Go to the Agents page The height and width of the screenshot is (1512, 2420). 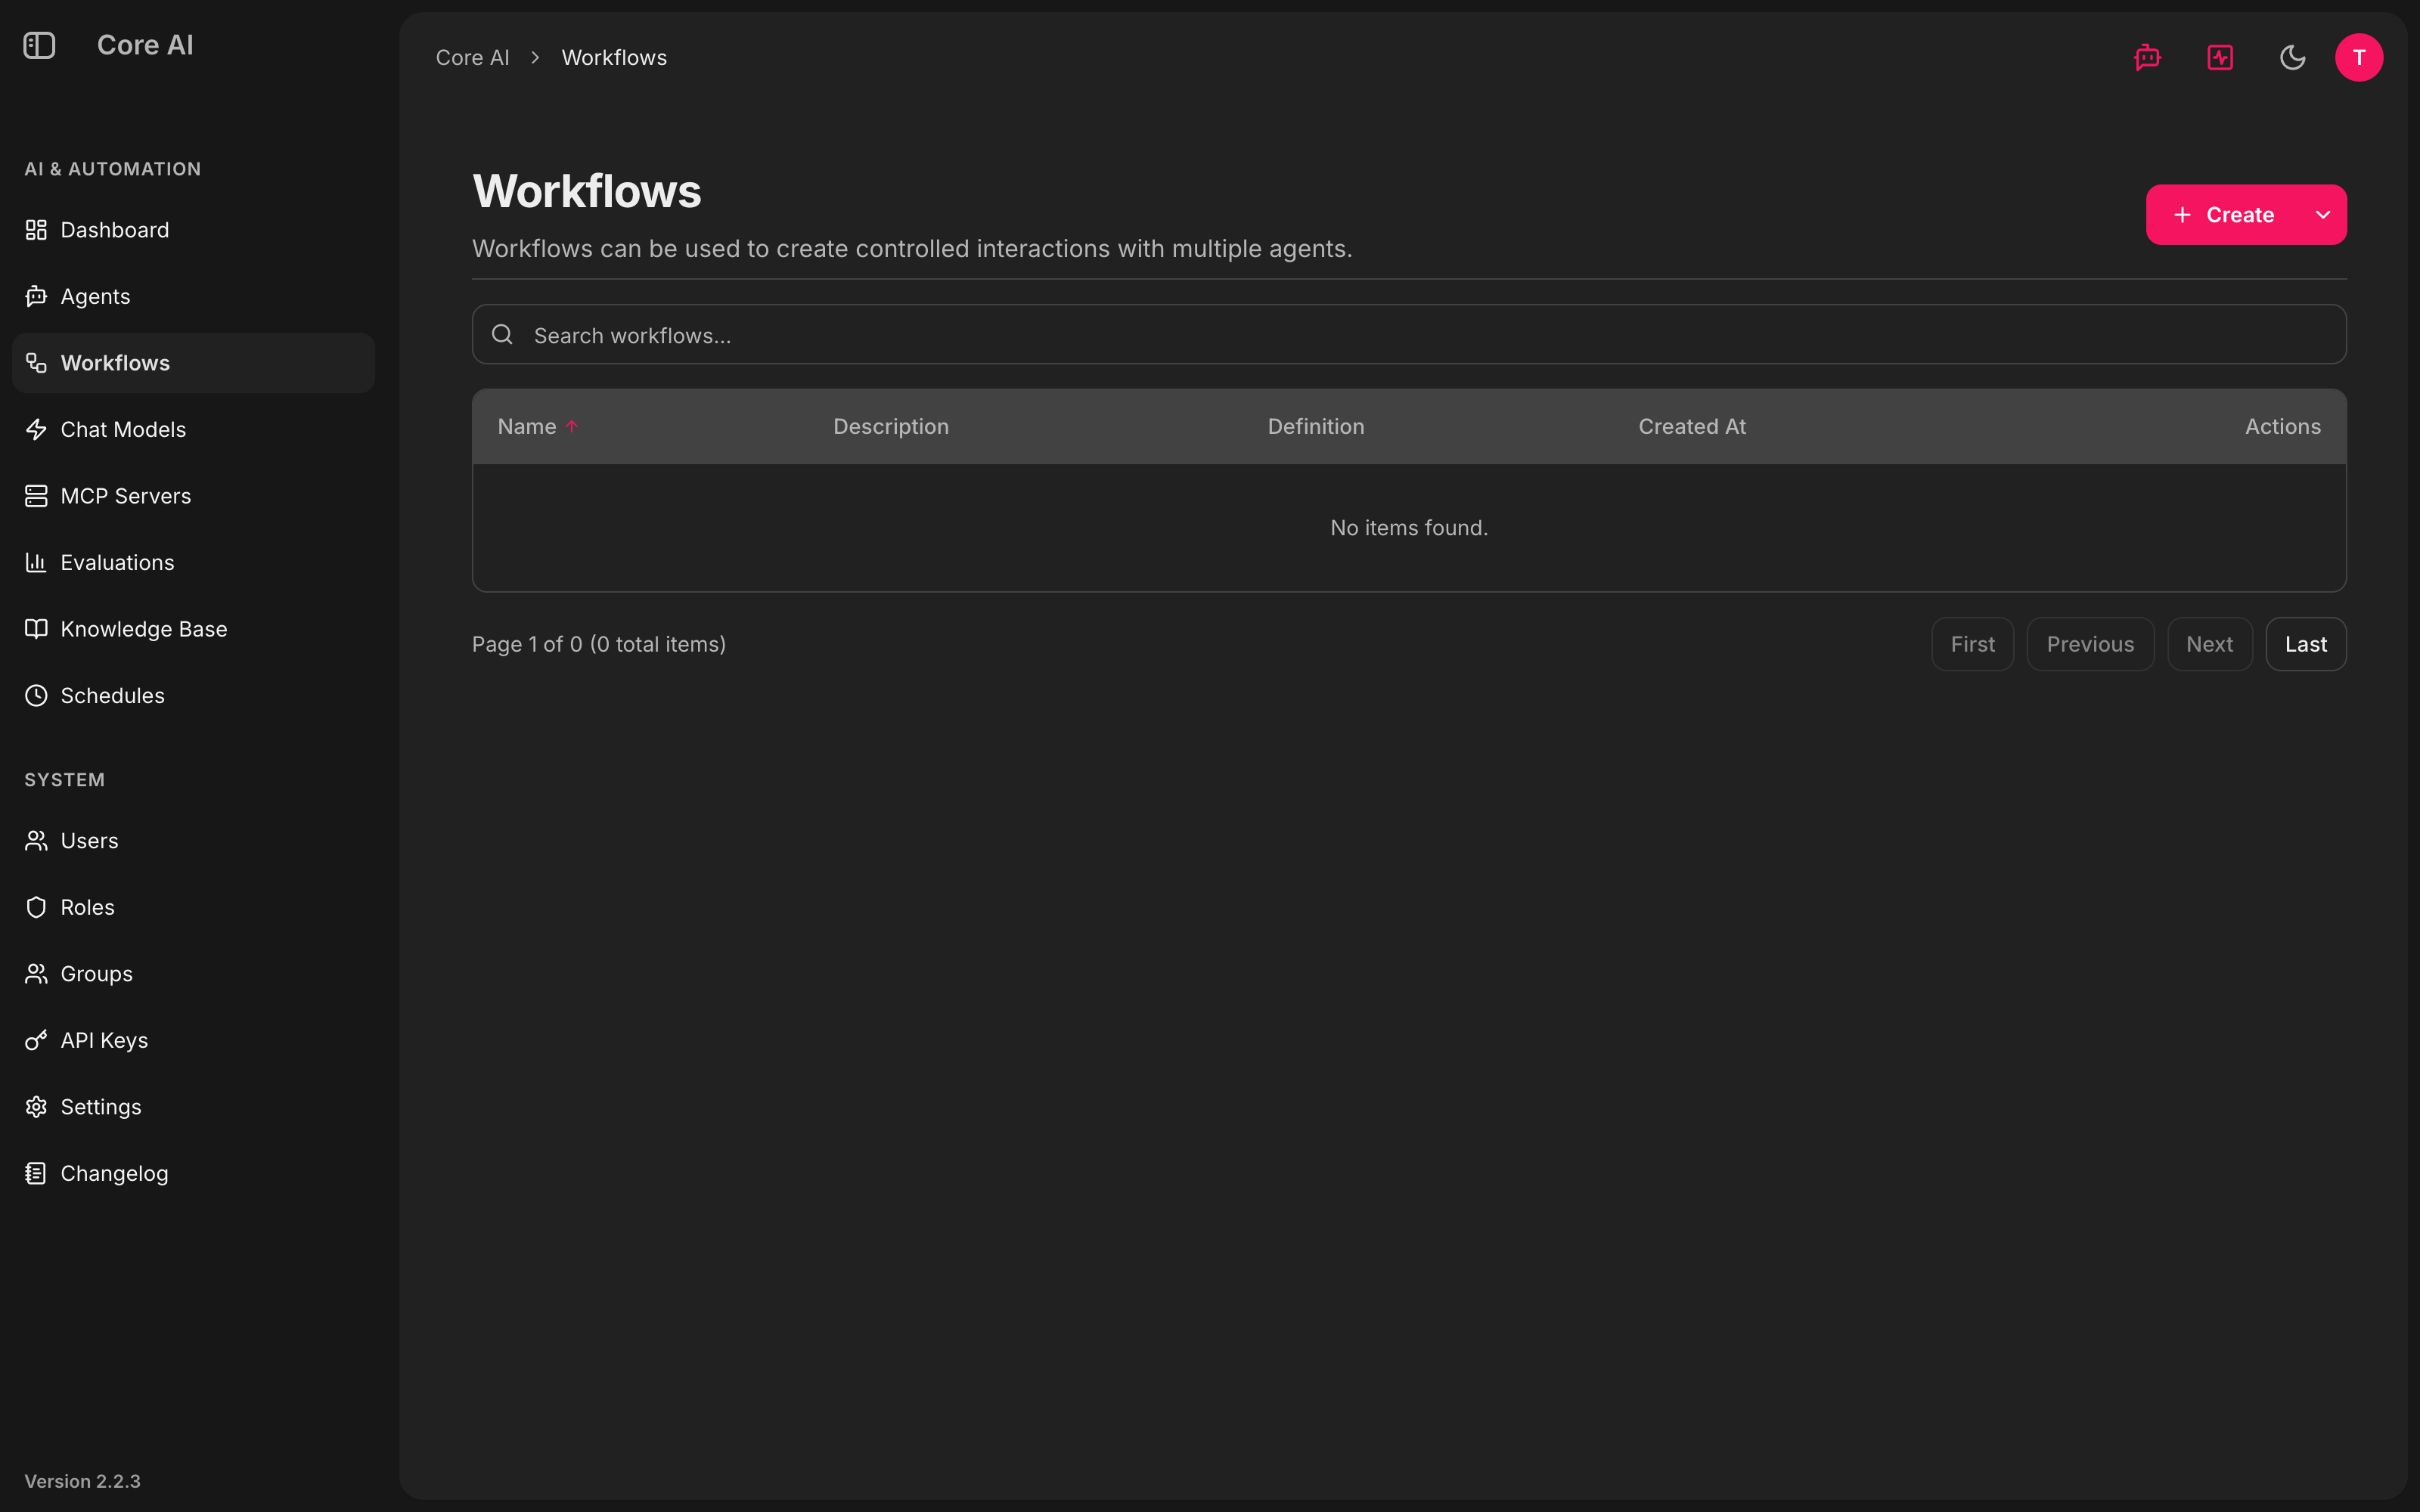click(x=193, y=297)
